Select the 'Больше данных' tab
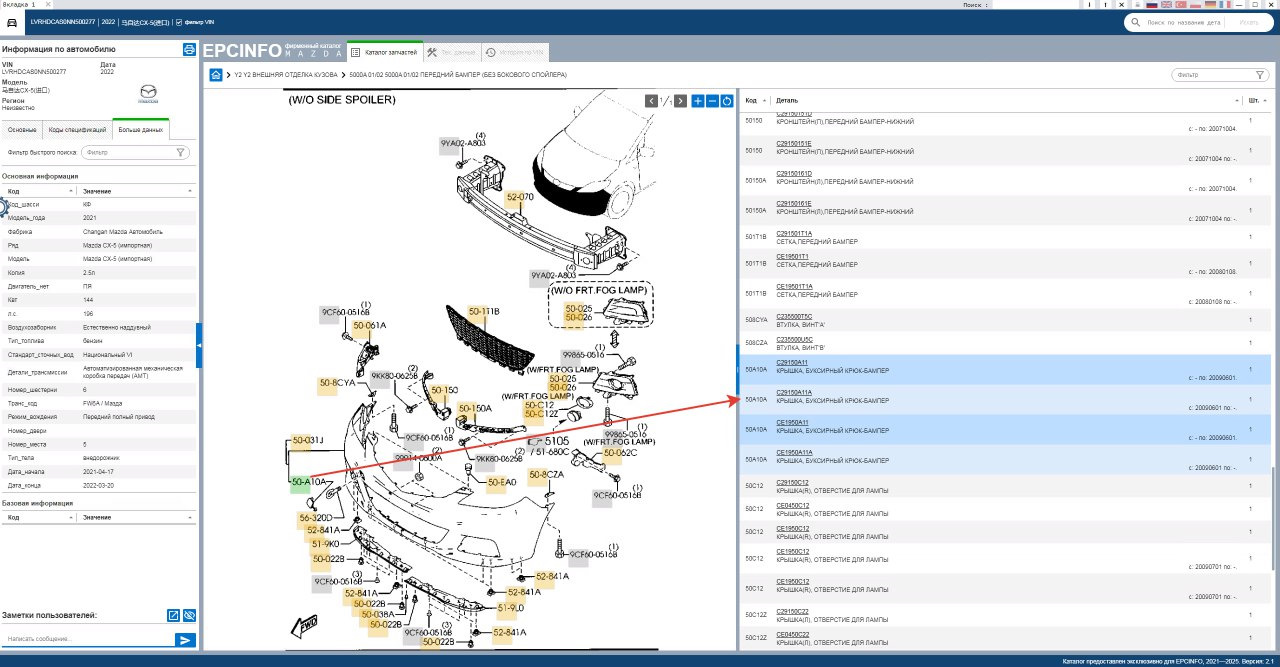Image resolution: width=1280 pixels, height=667 pixels. (x=140, y=130)
